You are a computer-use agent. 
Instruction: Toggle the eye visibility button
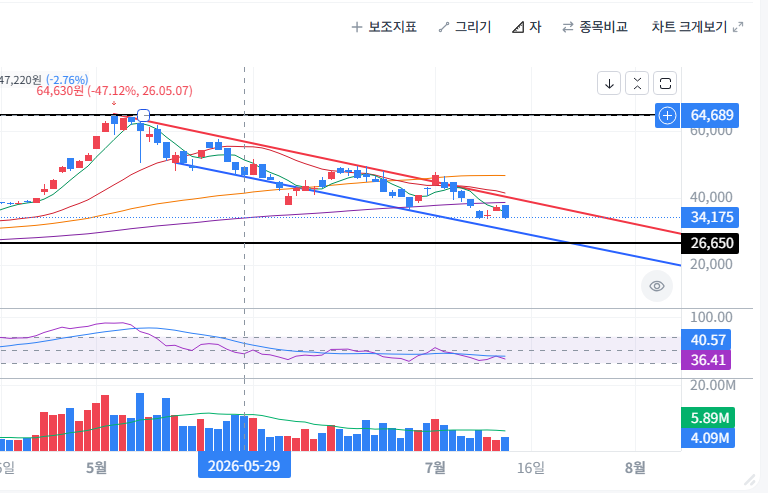point(657,286)
